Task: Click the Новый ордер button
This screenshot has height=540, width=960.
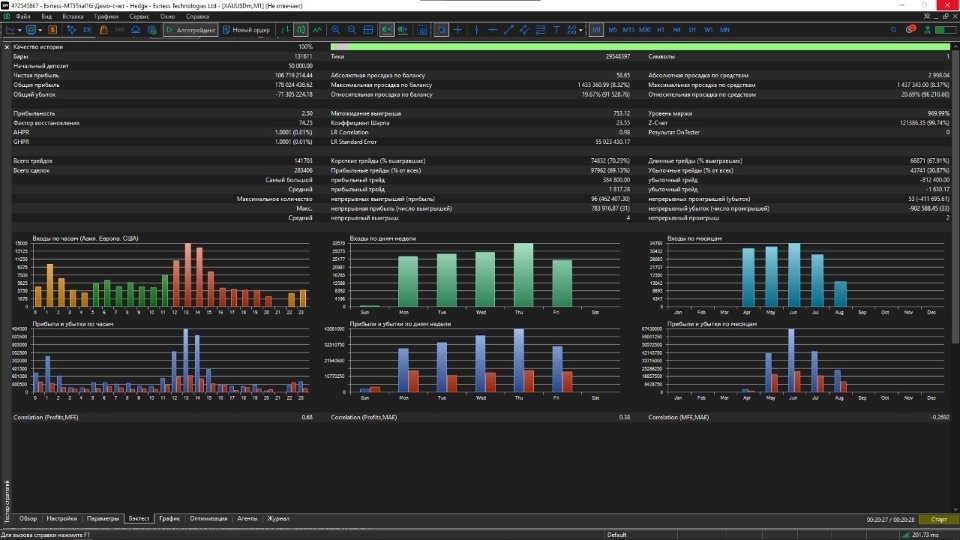Action: tap(246, 29)
